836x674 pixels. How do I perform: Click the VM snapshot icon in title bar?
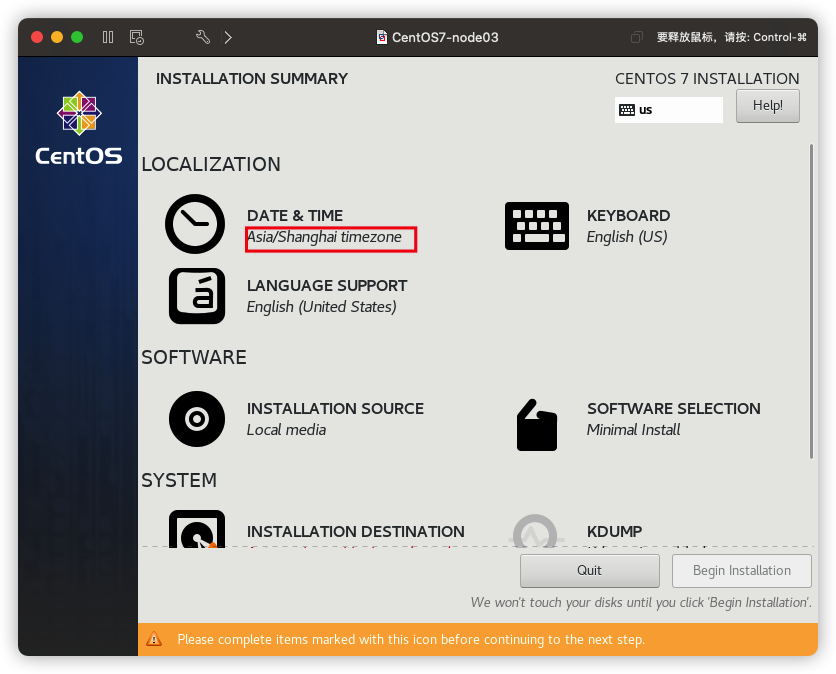136,37
